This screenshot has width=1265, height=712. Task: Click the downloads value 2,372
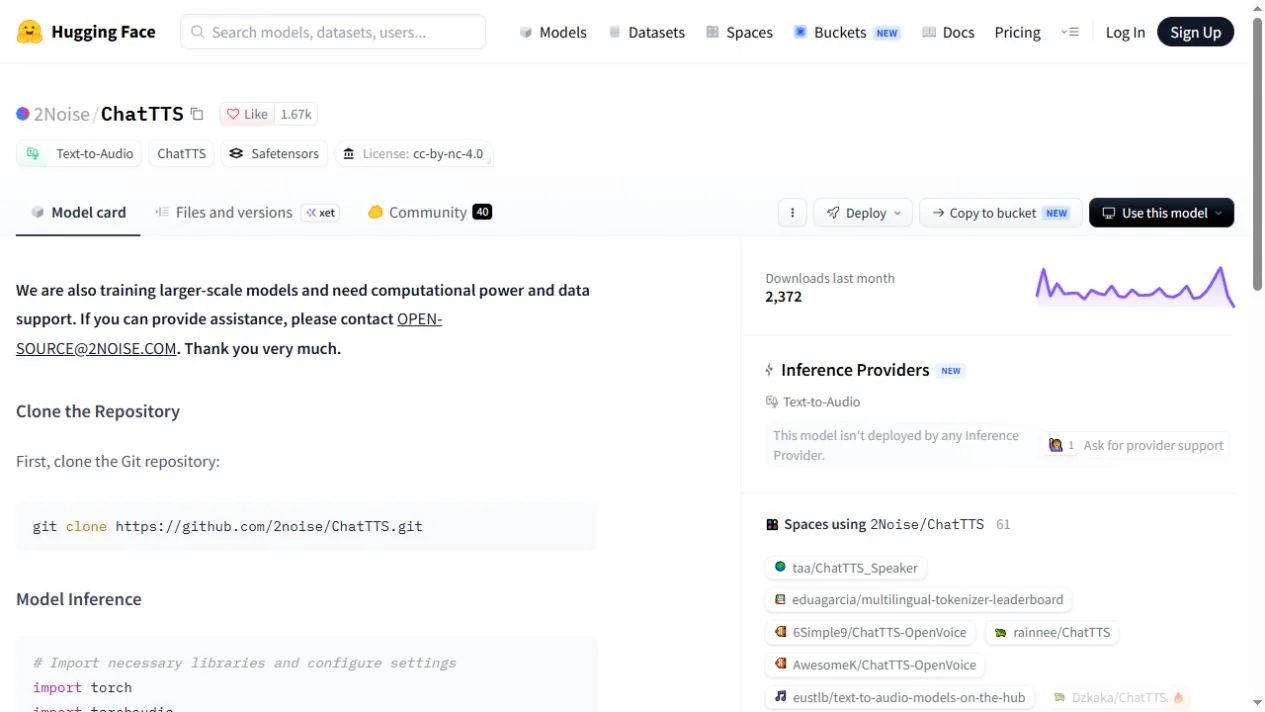tap(783, 296)
